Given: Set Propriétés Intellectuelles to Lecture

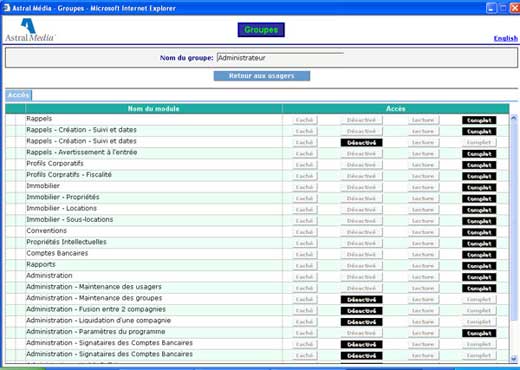Looking at the screenshot, I should coord(423,244).
